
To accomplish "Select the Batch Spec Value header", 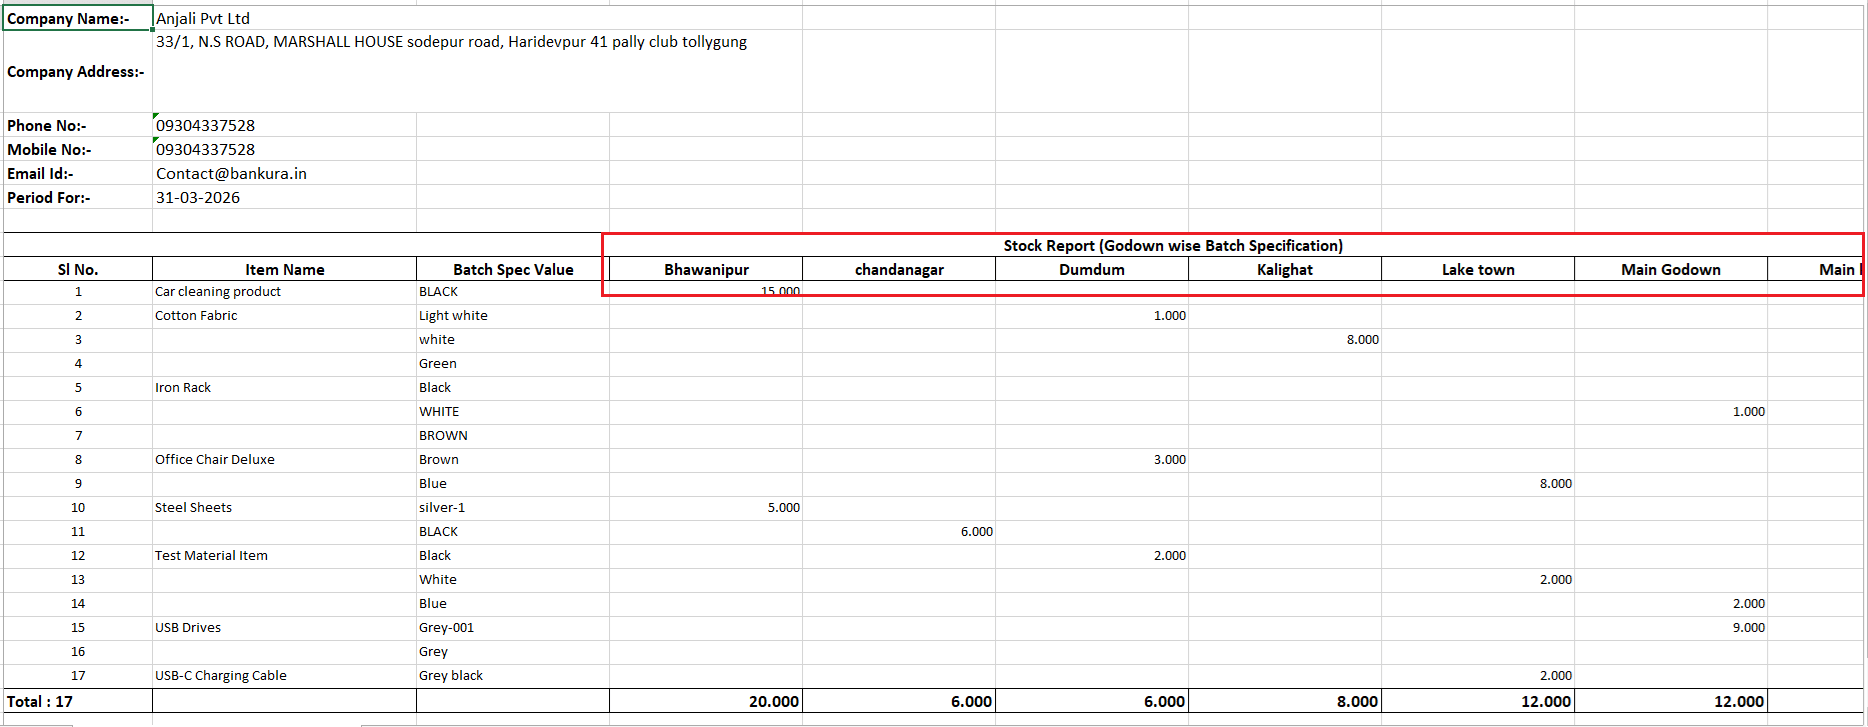I will click(x=512, y=269).
